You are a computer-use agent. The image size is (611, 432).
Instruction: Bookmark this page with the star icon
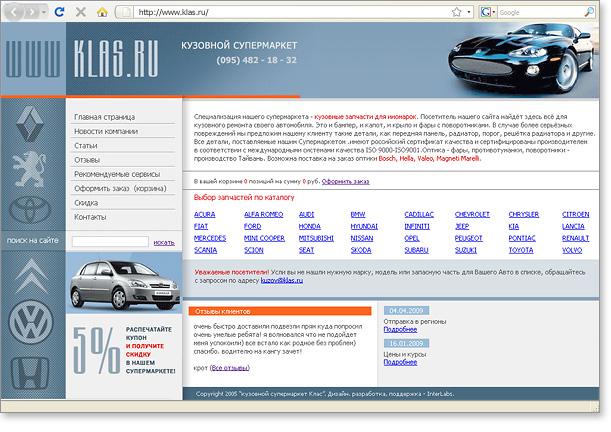(x=456, y=12)
